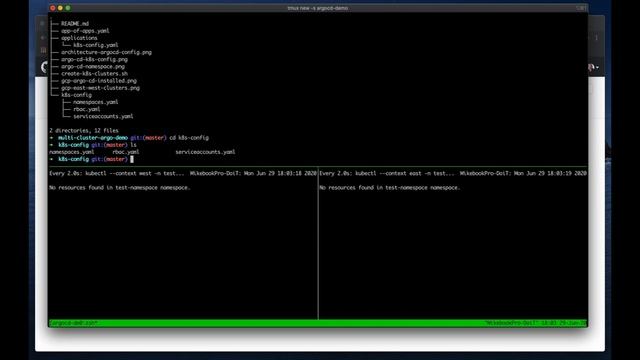Minimize the terminal using the yellow button
This screenshot has width=640, height=360.
point(60,8)
